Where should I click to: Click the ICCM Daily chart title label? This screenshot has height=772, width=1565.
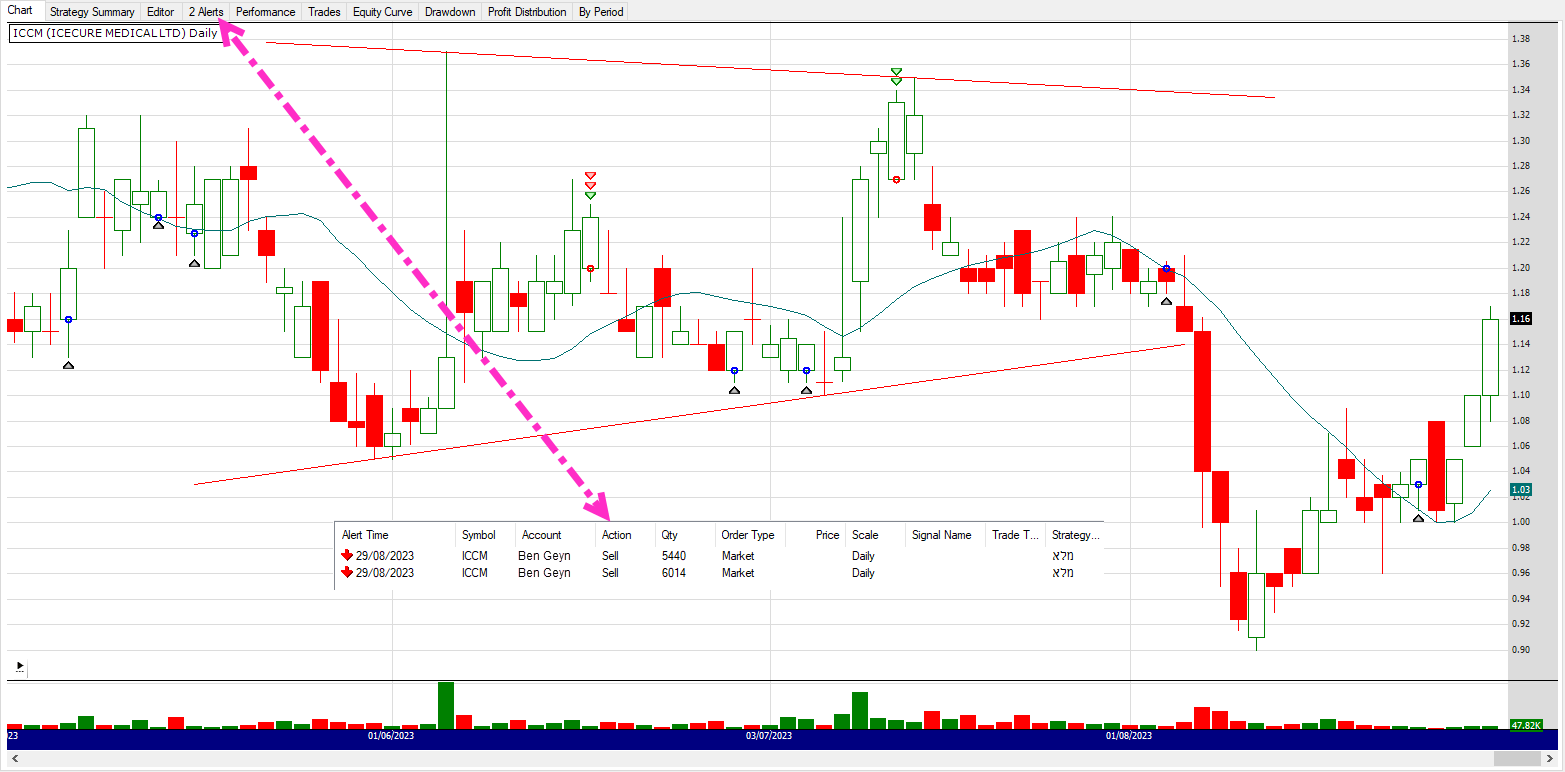(x=115, y=33)
